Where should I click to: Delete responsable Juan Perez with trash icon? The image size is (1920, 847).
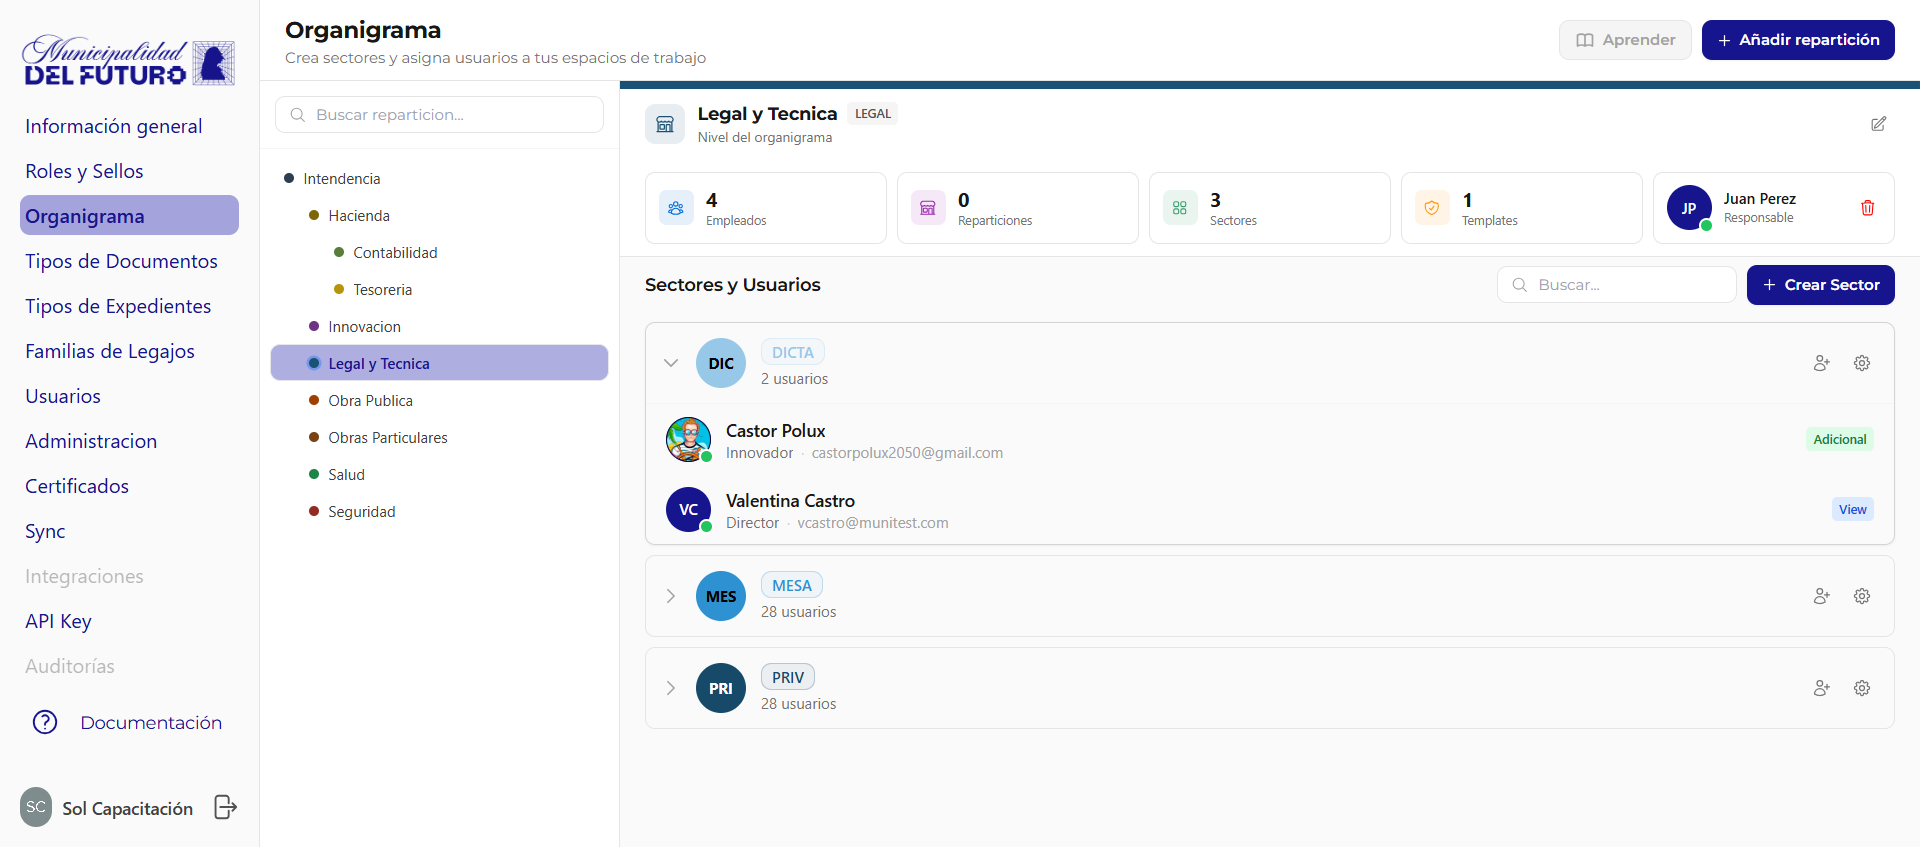[x=1867, y=208]
